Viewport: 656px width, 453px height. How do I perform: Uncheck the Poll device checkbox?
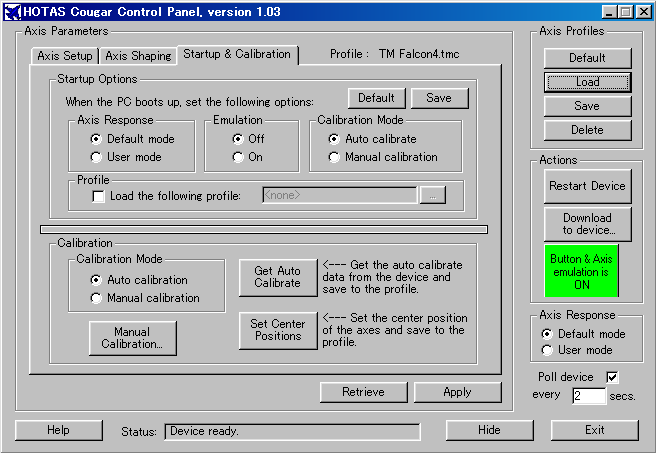pyautogui.click(x=612, y=377)
